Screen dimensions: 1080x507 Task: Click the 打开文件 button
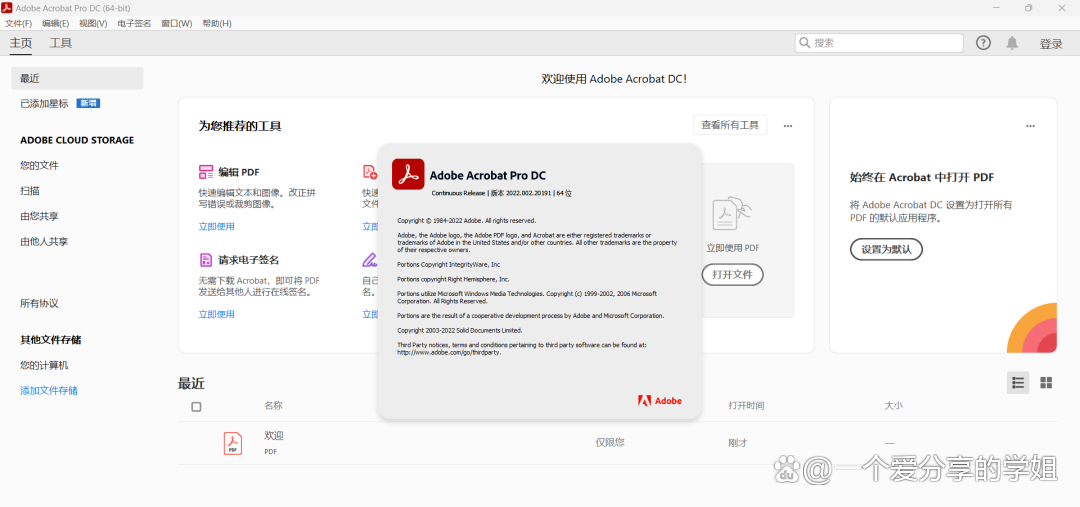pyautogui.click(x=732, y=275)
